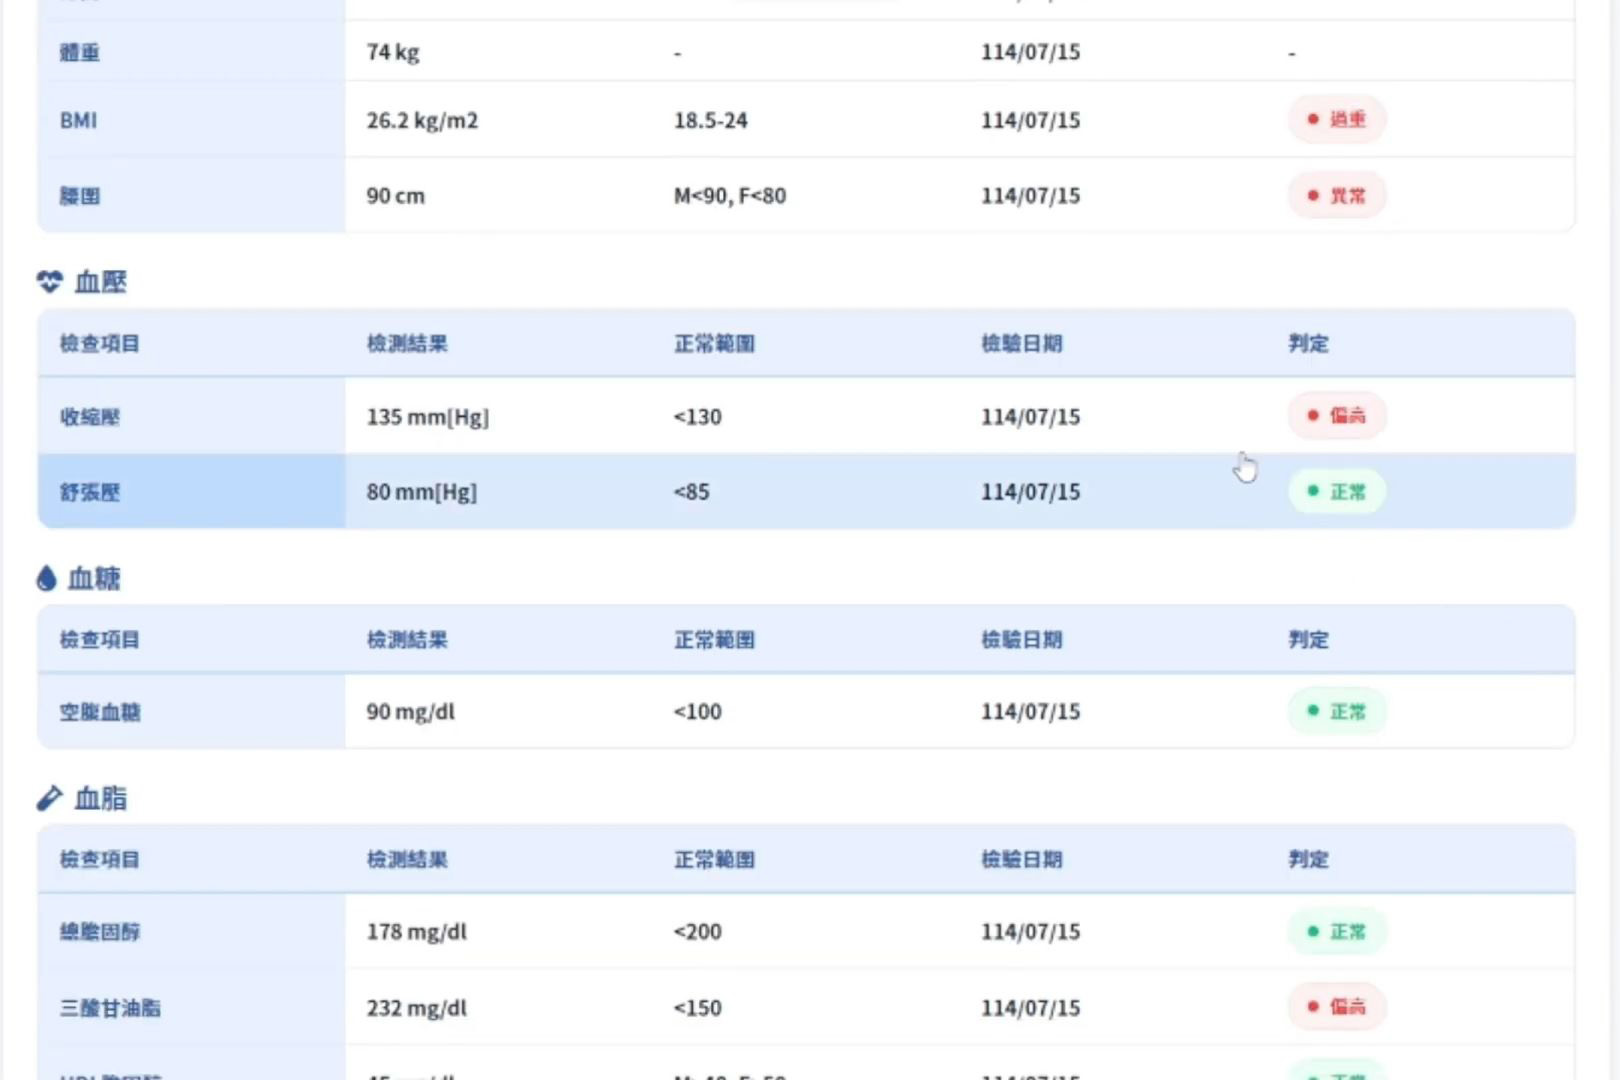Expand the 血糖 section header
Viewport: 1620px width, 1080px height.
point(93,578)
